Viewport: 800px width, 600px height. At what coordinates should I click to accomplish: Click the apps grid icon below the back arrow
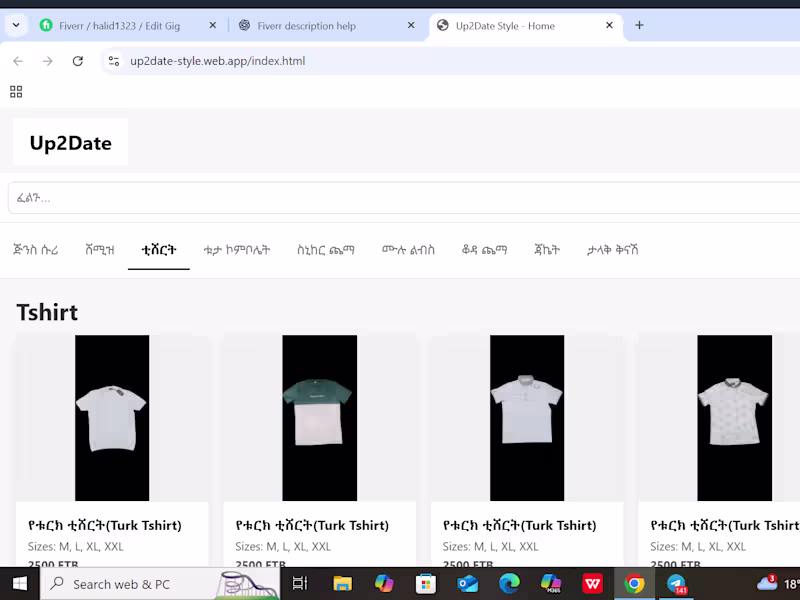click(16, 91)
